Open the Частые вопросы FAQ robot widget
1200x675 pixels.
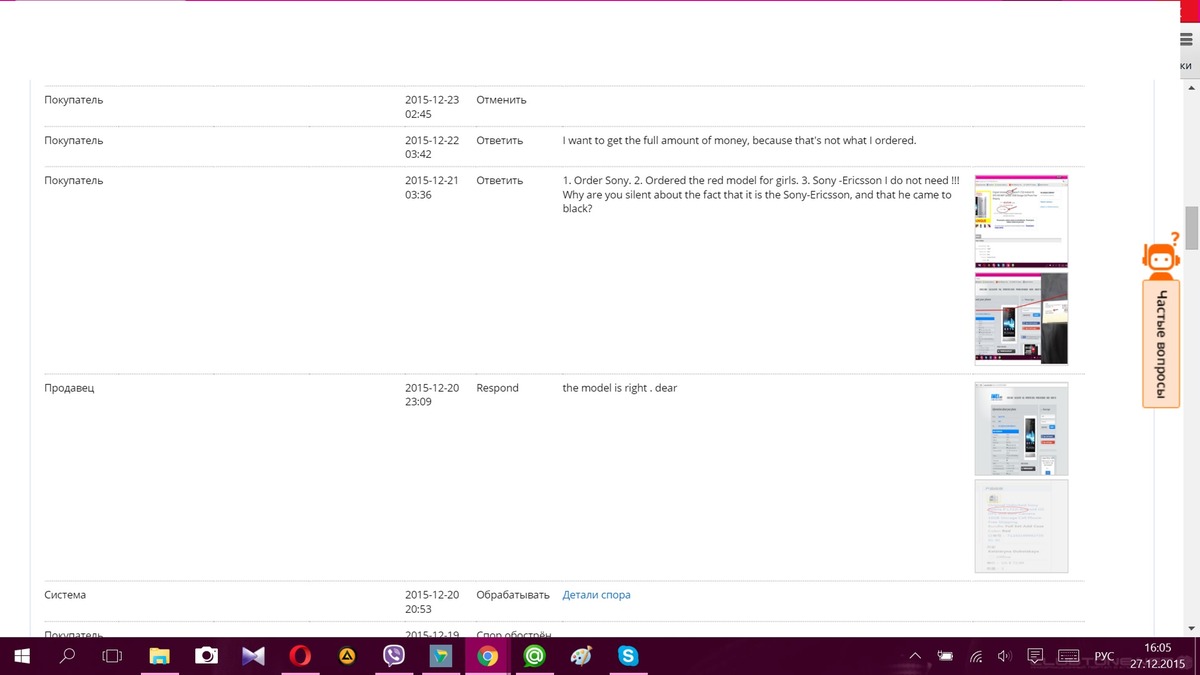(1160, 320)
